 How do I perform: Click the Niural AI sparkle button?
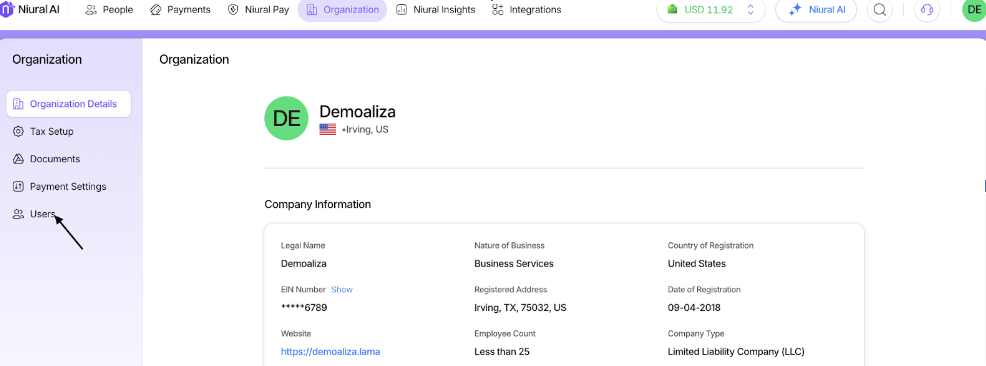tap(816, 9)
